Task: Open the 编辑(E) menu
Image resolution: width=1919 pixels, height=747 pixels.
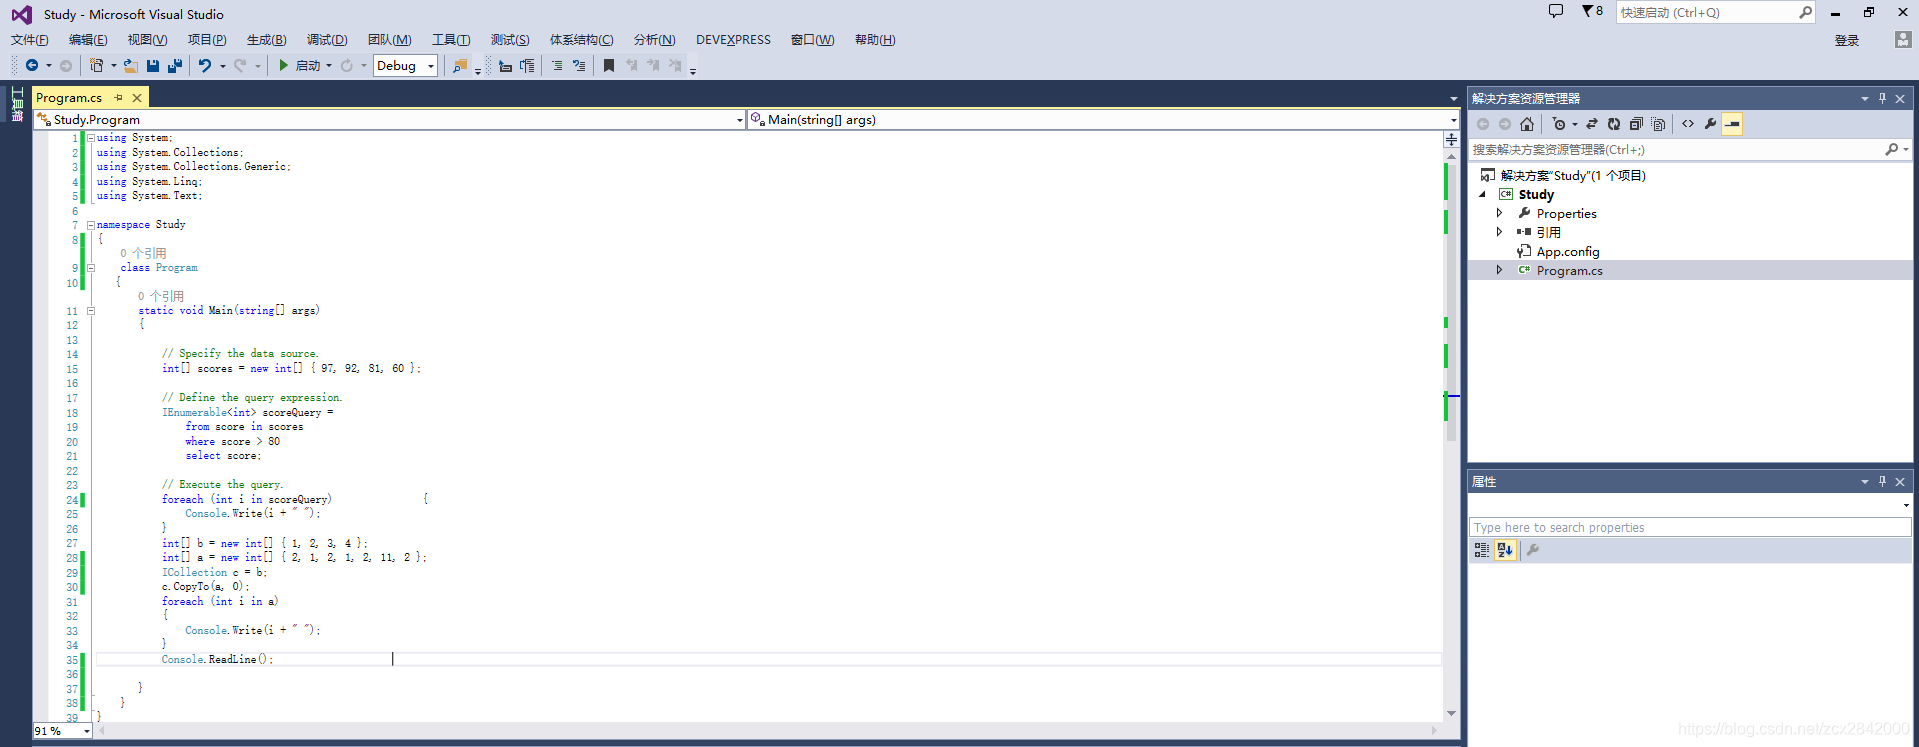Action: tap(88, 40)
